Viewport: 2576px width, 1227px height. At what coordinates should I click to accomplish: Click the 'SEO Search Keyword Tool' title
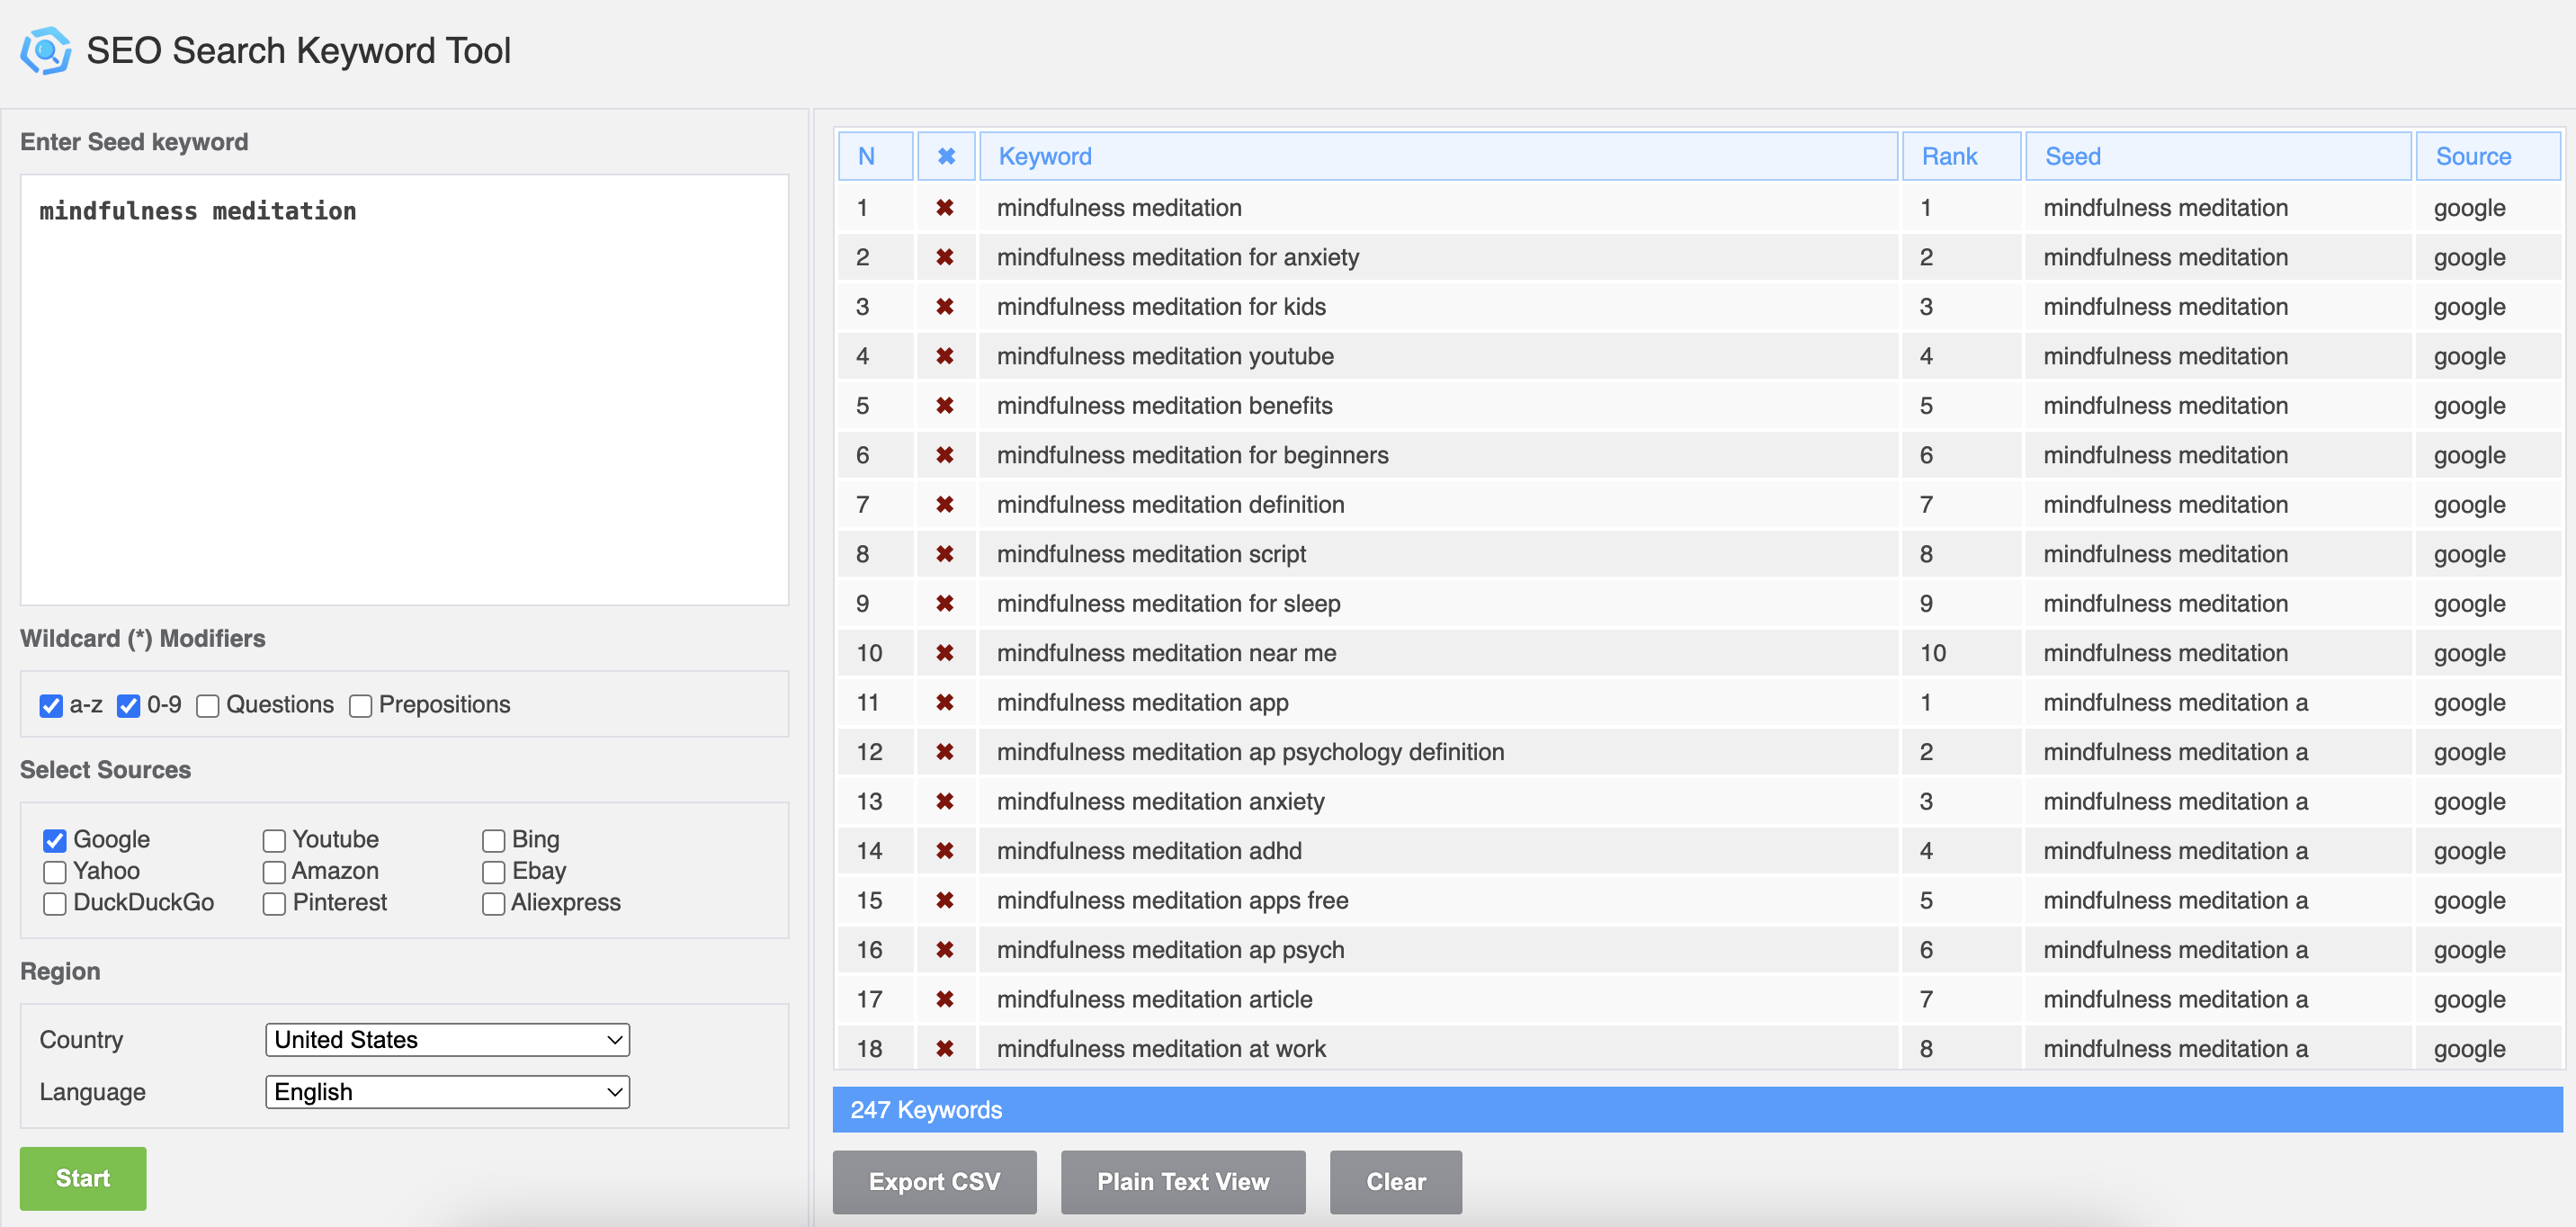pyautogui.click(x=299, y=50)
